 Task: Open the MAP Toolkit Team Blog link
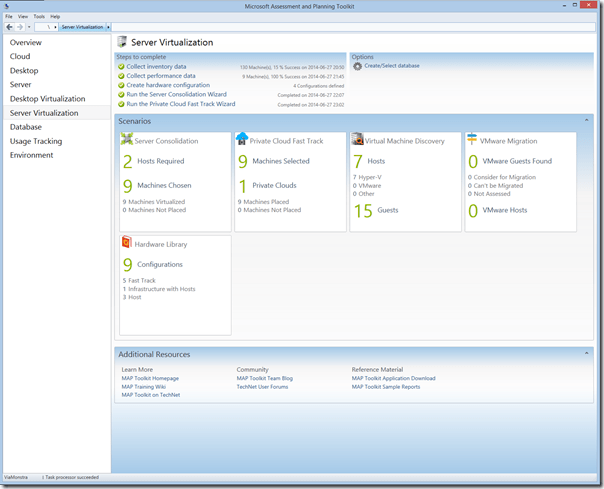pyautogui.click(x=264, y=379)
